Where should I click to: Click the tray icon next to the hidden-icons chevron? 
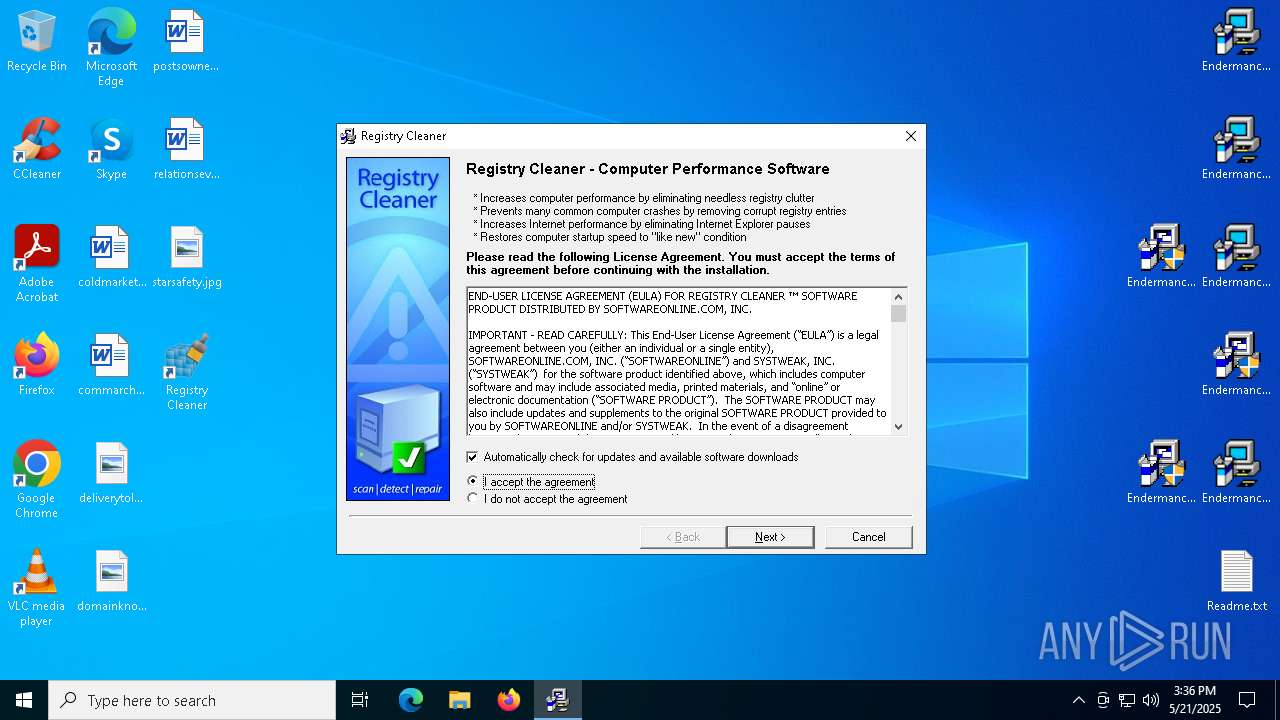tap(1103, 700)
